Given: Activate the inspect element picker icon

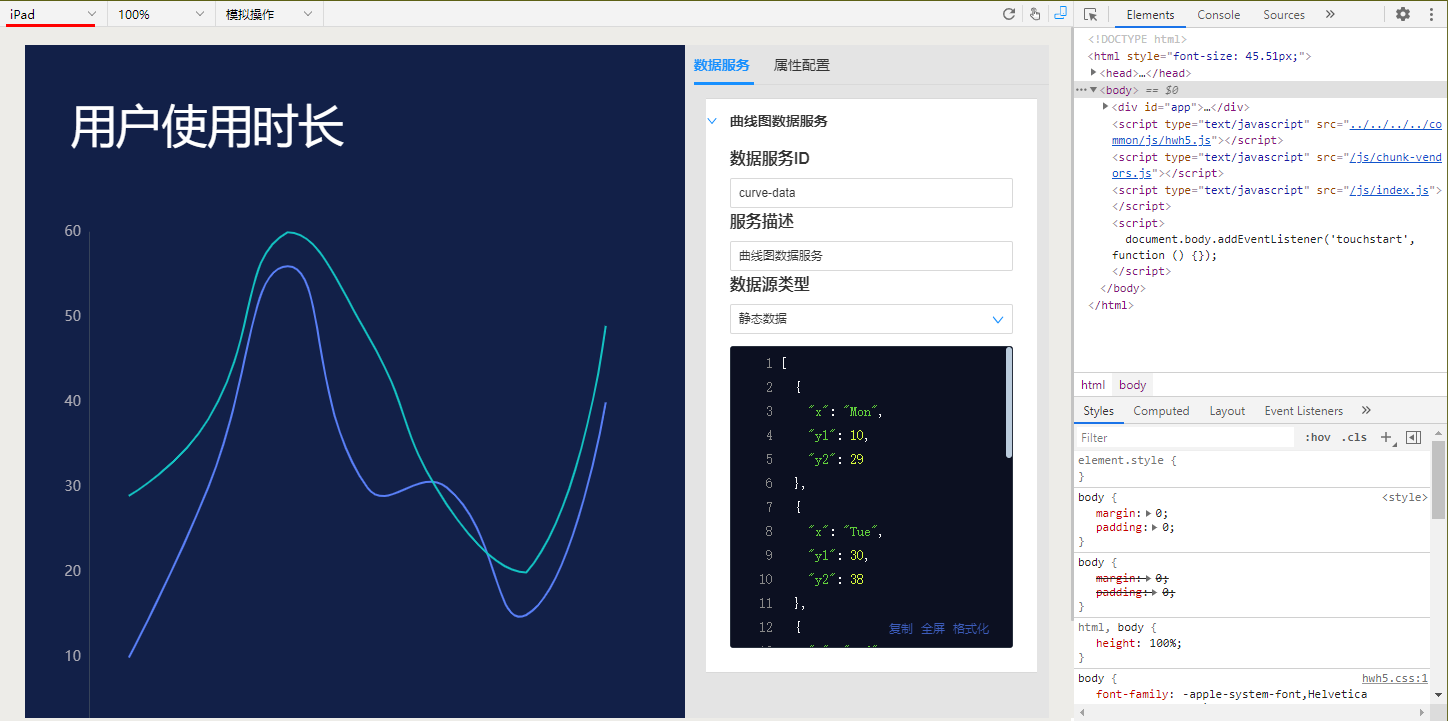Looking at the screenshot, I should tap(1090, 14).
